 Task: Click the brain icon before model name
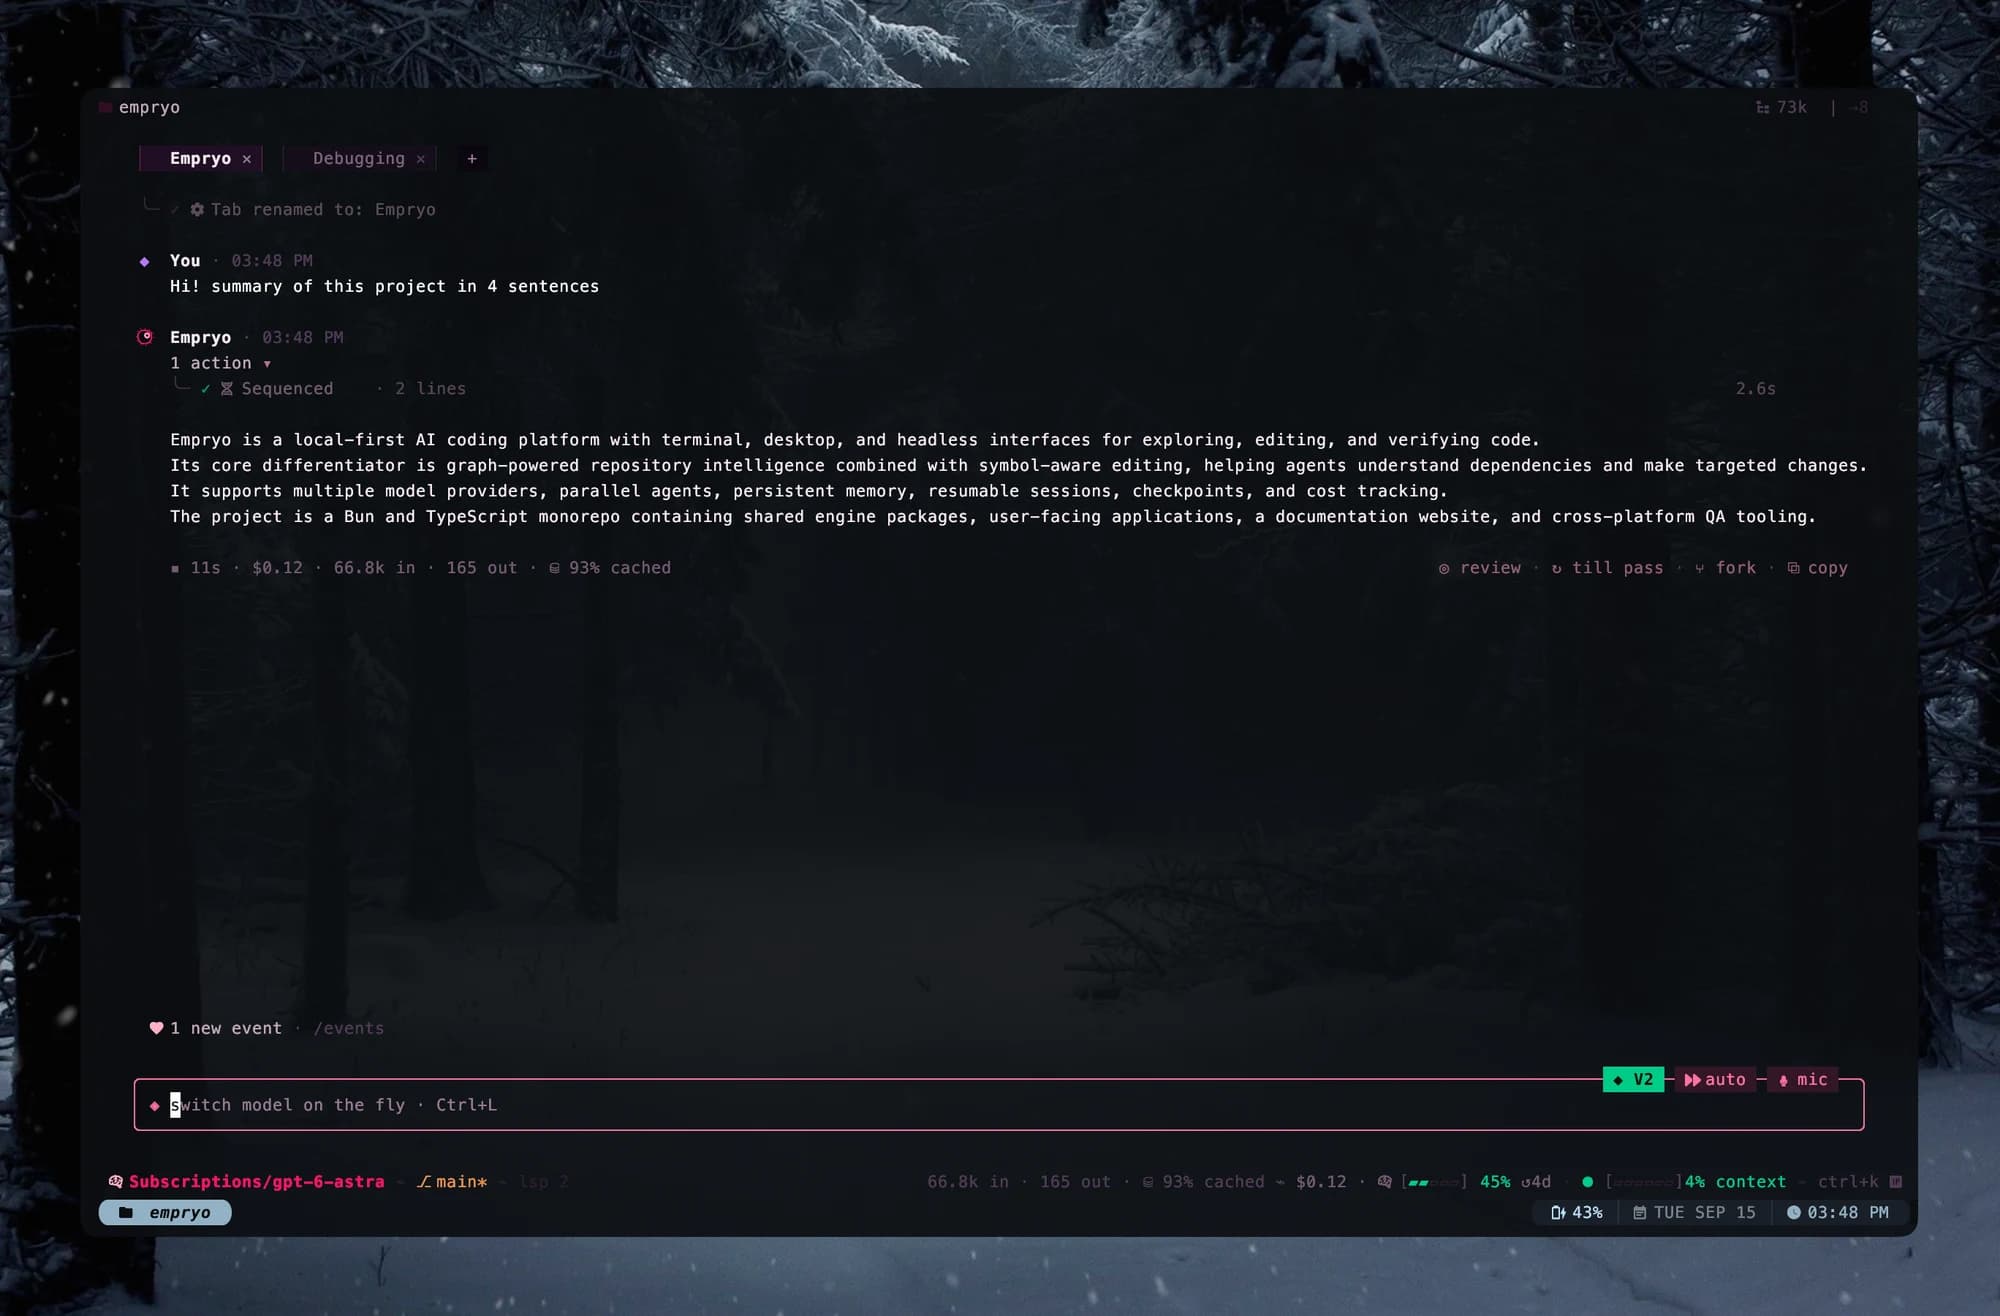(116, 1182)
